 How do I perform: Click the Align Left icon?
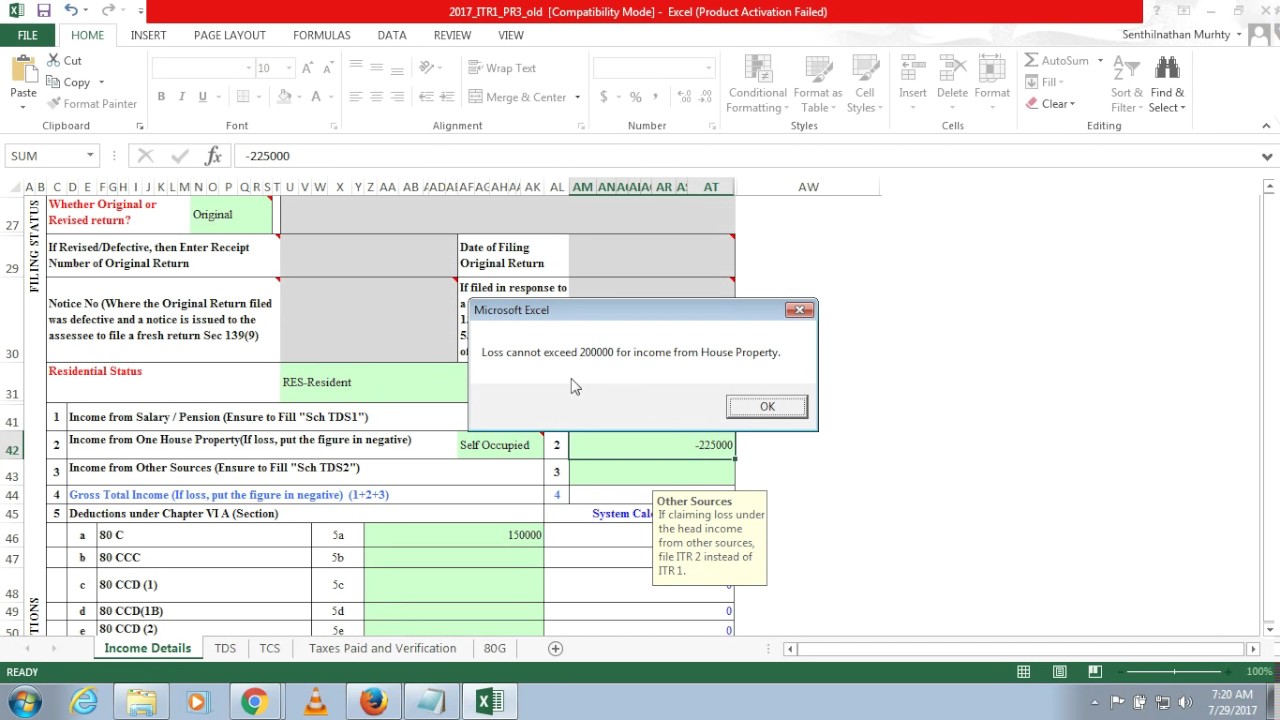point(355,97)
